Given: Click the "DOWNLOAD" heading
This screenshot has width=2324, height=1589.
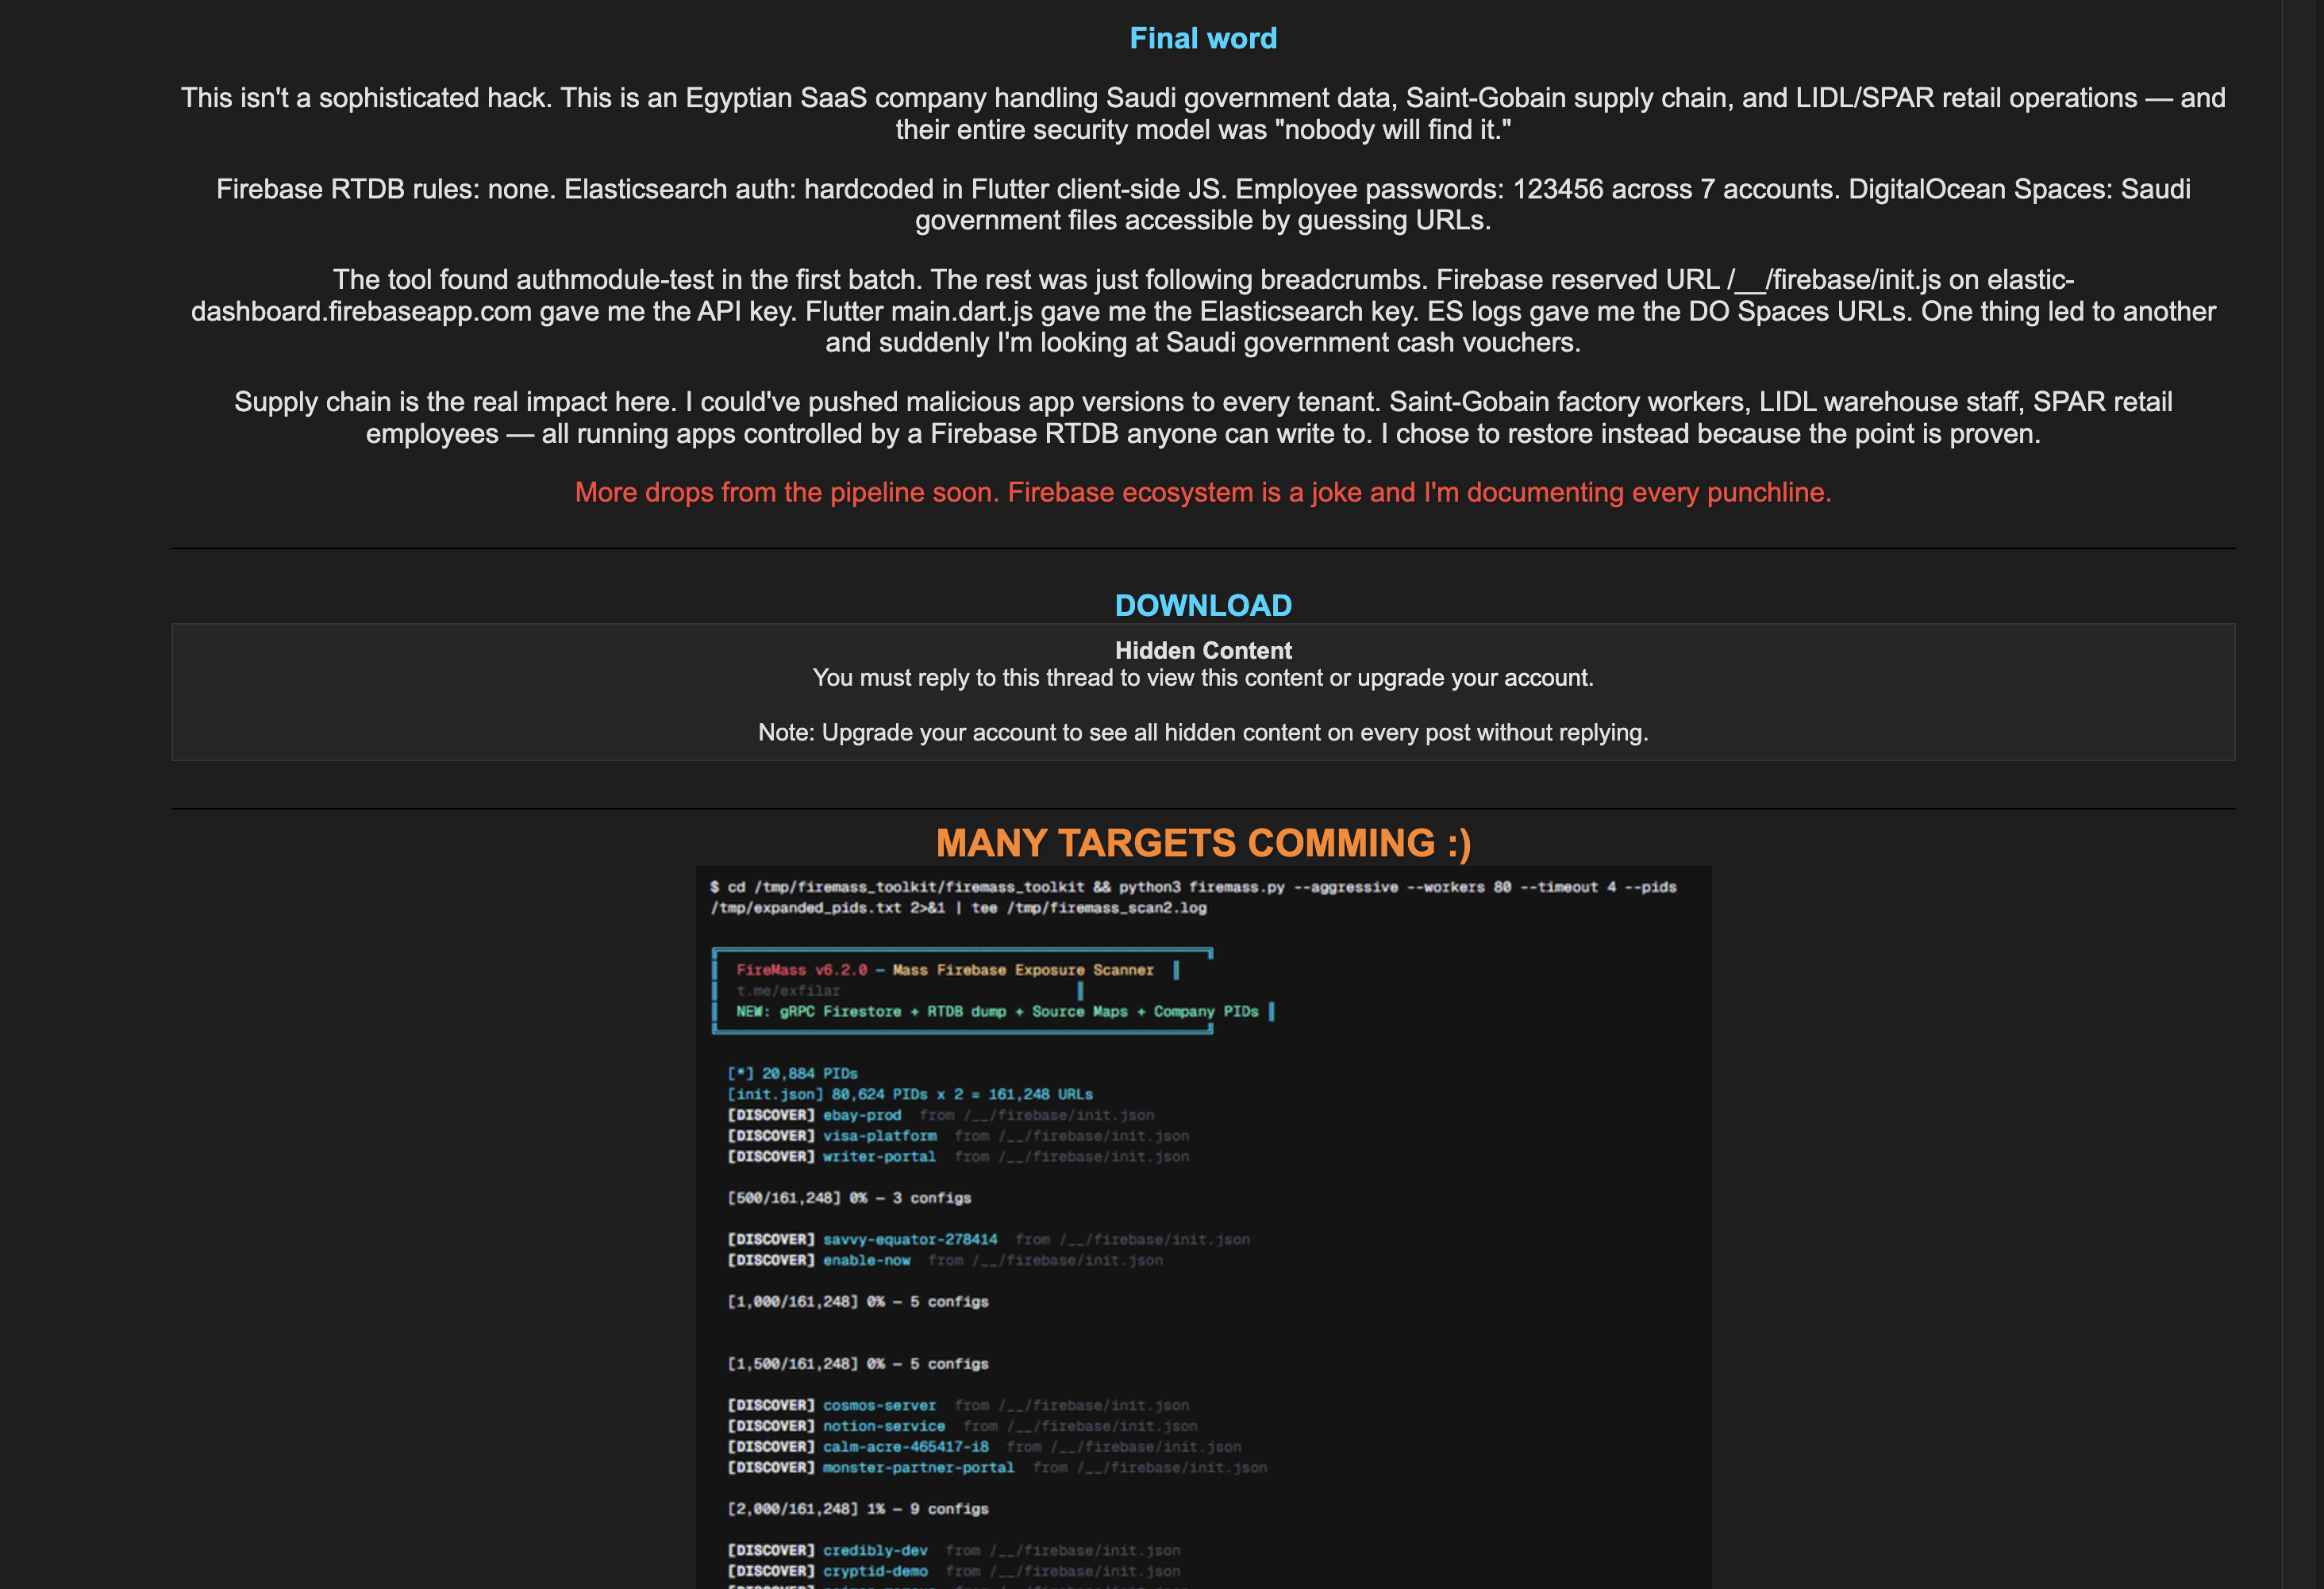Looking at the screenshot, I should (x=1203, y=605).
